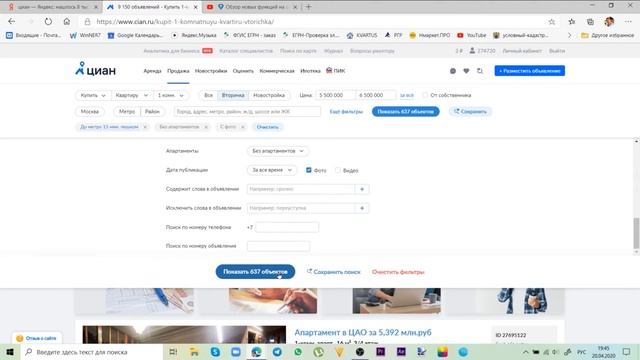Screen dimensions: 640x360
Task: Click Очистить фильтры link
Action: coord(398,272)
